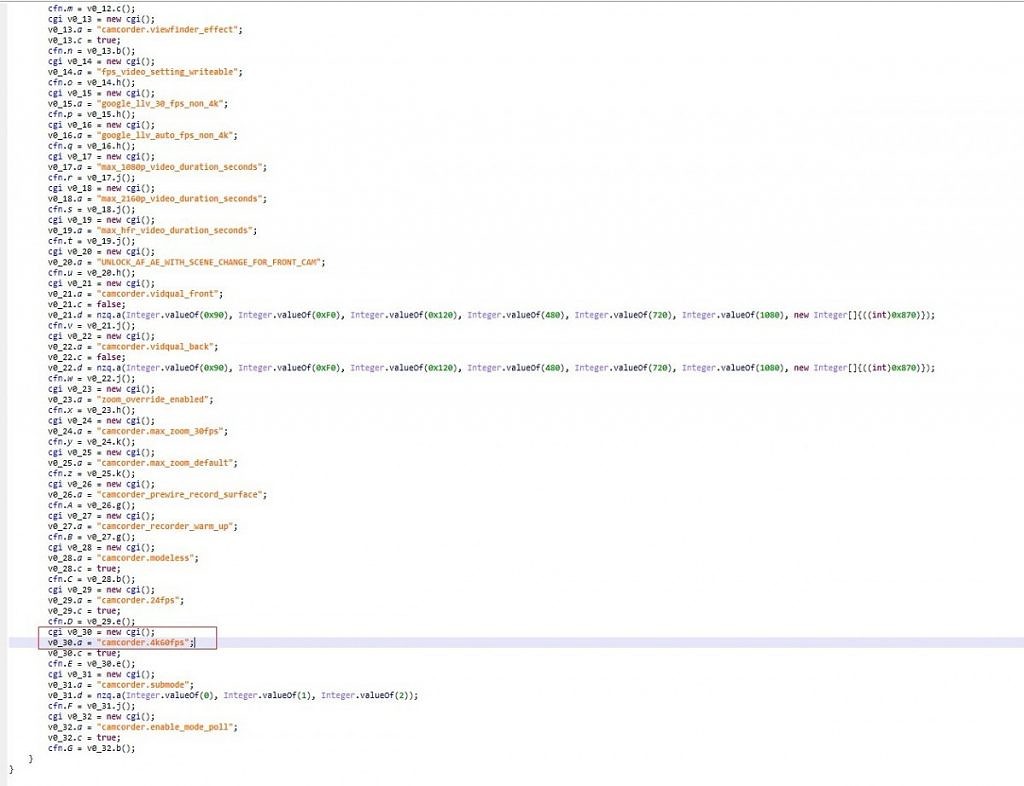Click the "zoom_override_enabled" string

pyautogui.click(x=154, y=399)
